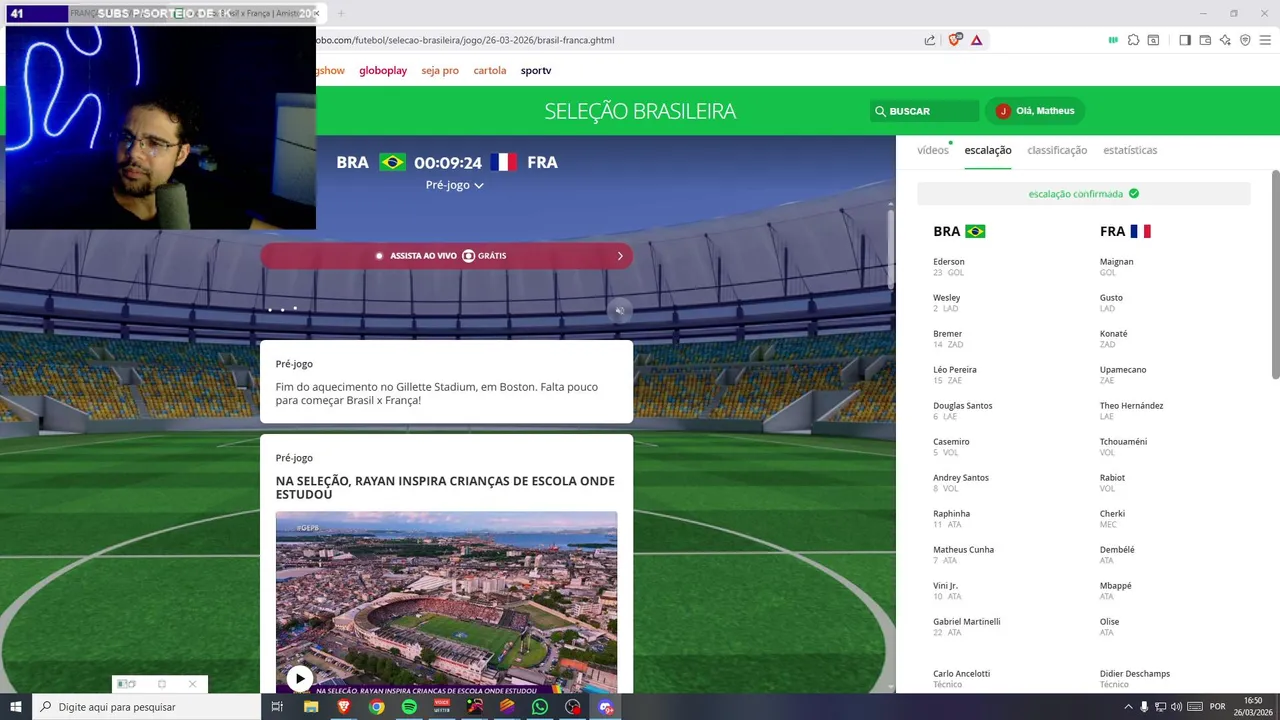Click player Mbappé in France lineup
Viewport: 1280px width, 720px height.
(1116, 586)
